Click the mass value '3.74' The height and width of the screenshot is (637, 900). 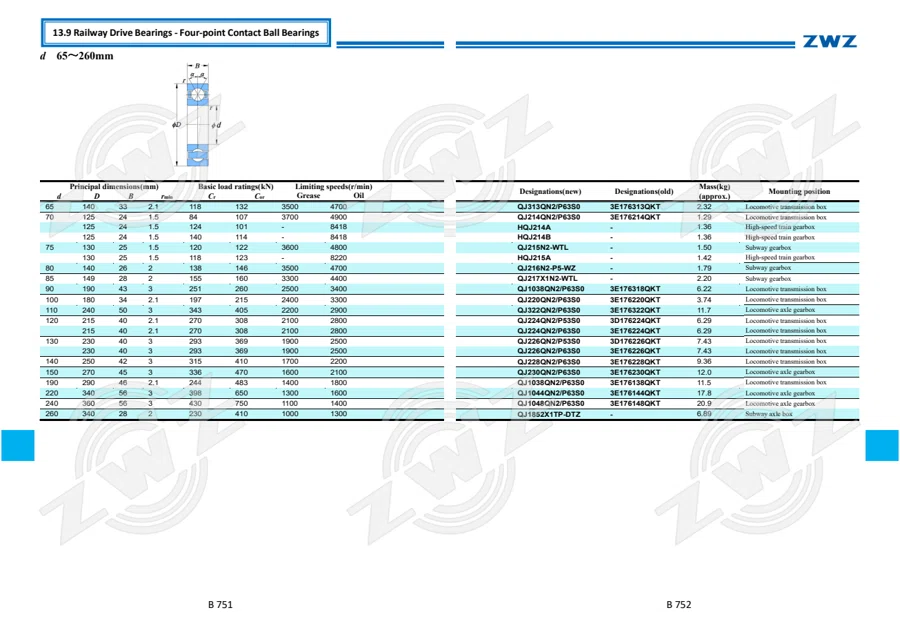coord(704,300)
